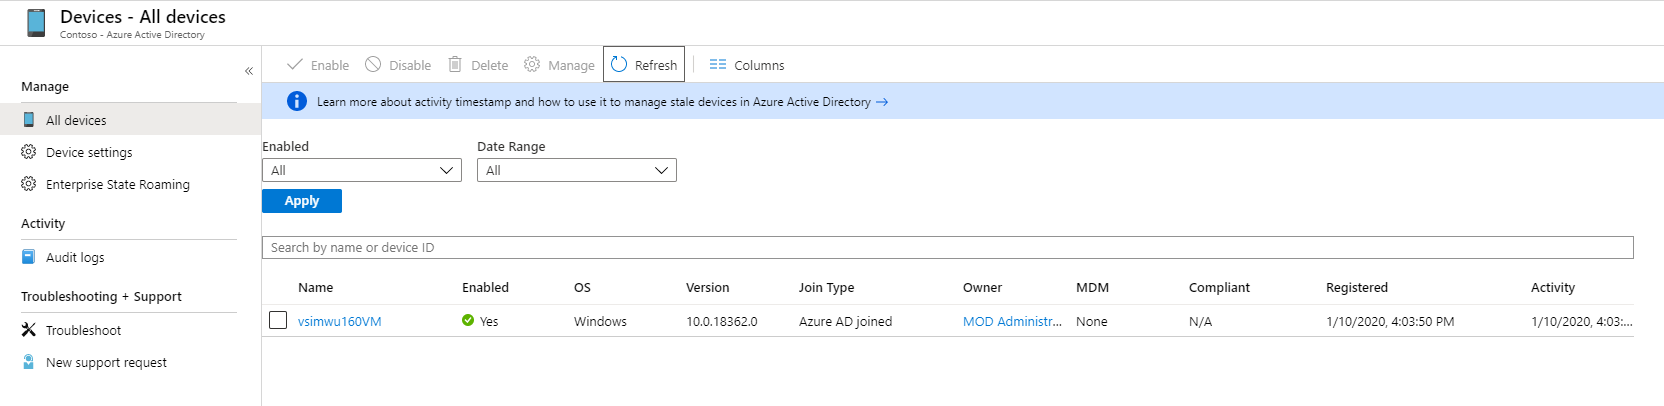Image resolution: width=1664 pixels, height=406 pixels.
Task: Click the Registered date 1/10/2020, 4:03:50 PM
Action: 1390,321
